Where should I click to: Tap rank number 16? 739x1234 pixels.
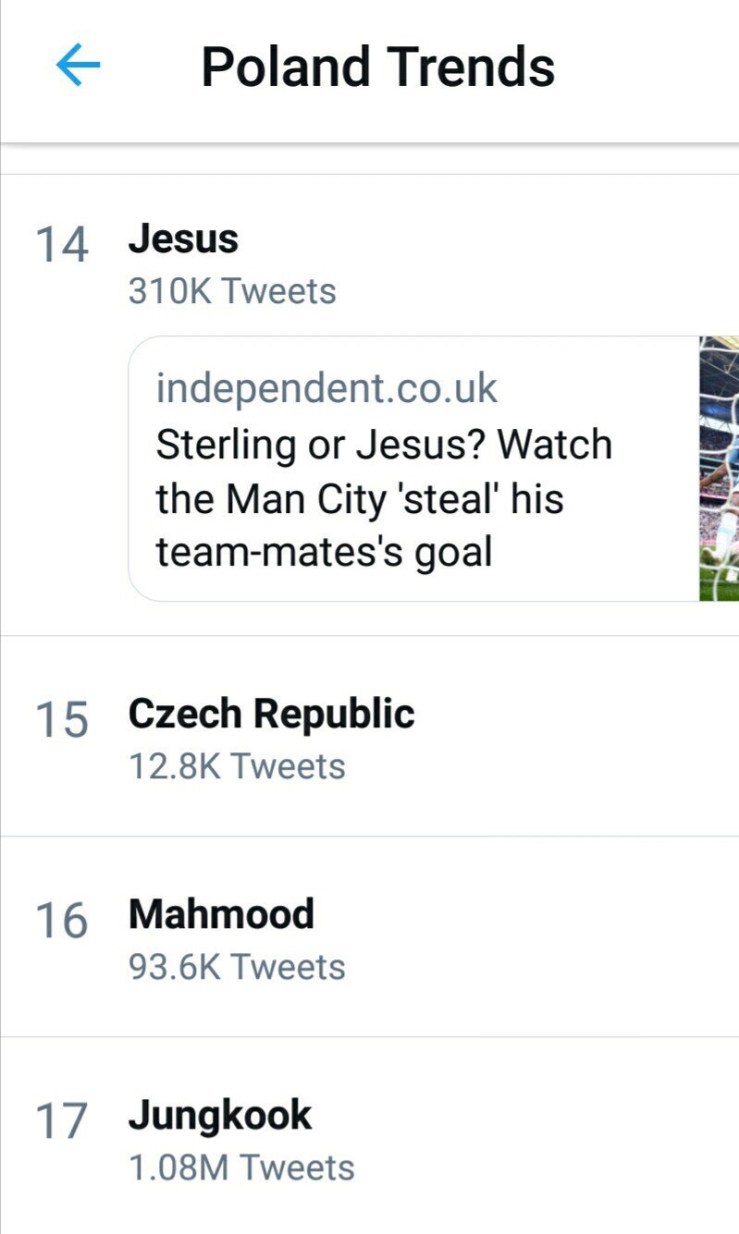click(x=61, y=920)
